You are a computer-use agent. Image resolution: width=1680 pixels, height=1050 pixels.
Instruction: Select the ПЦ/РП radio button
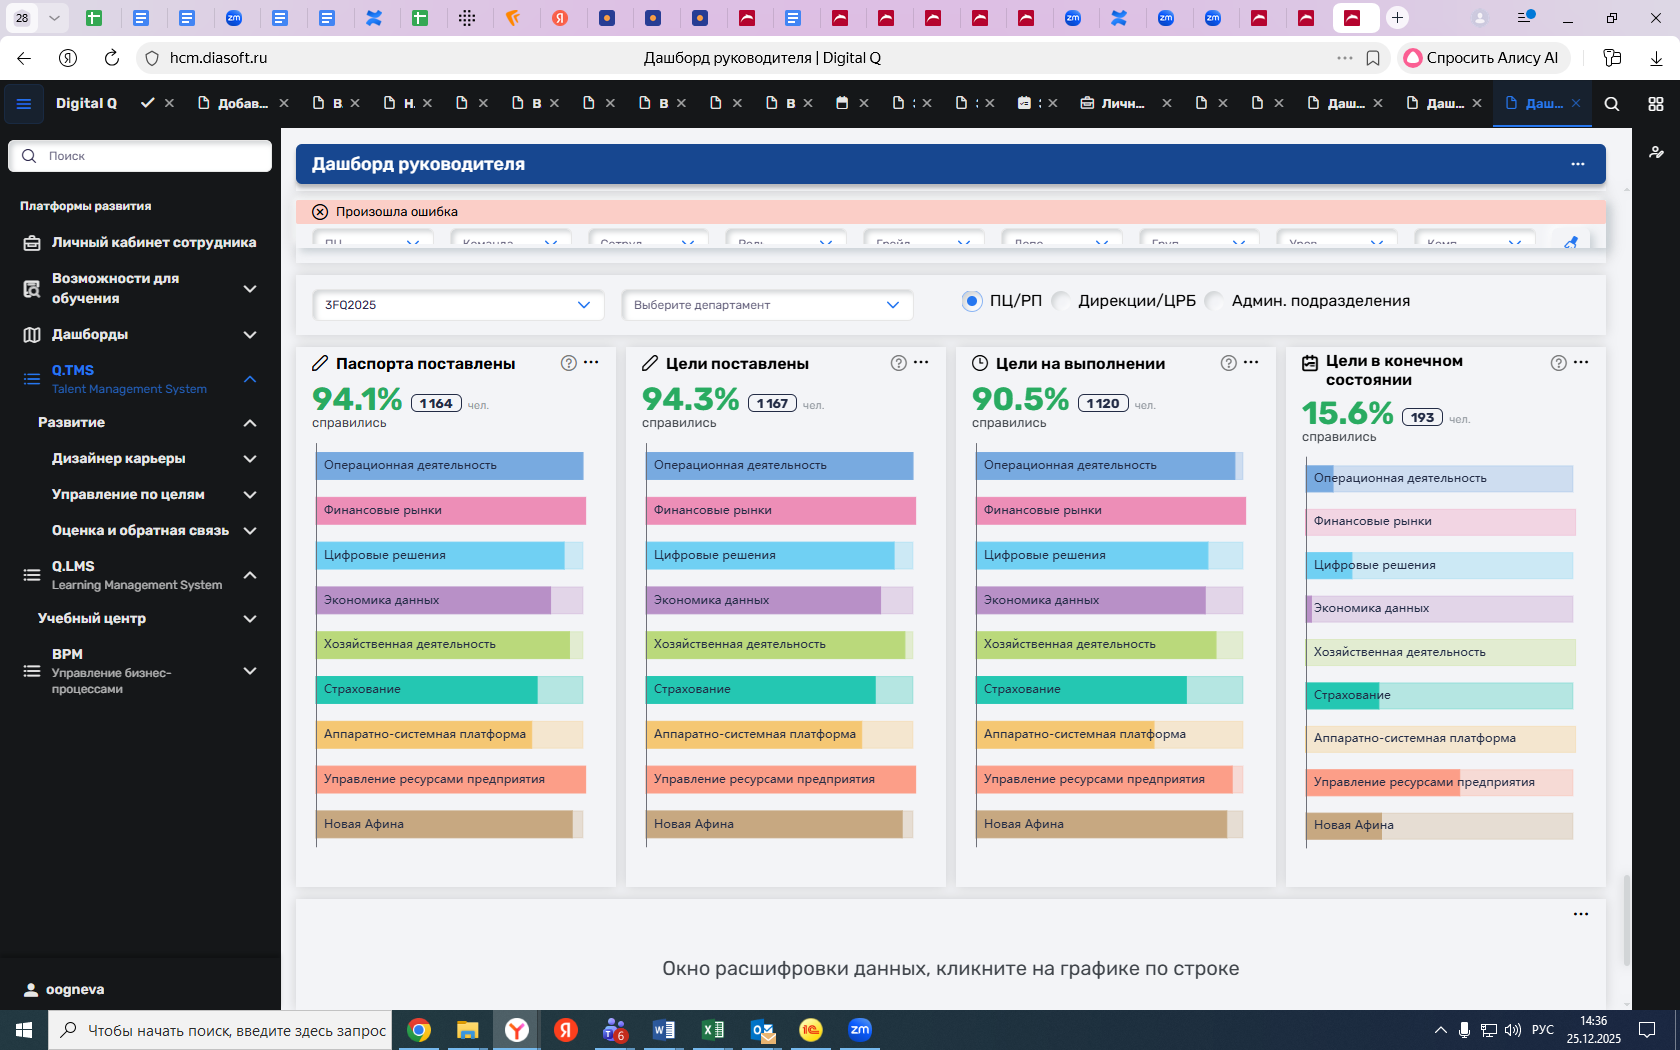click(971, 301)
